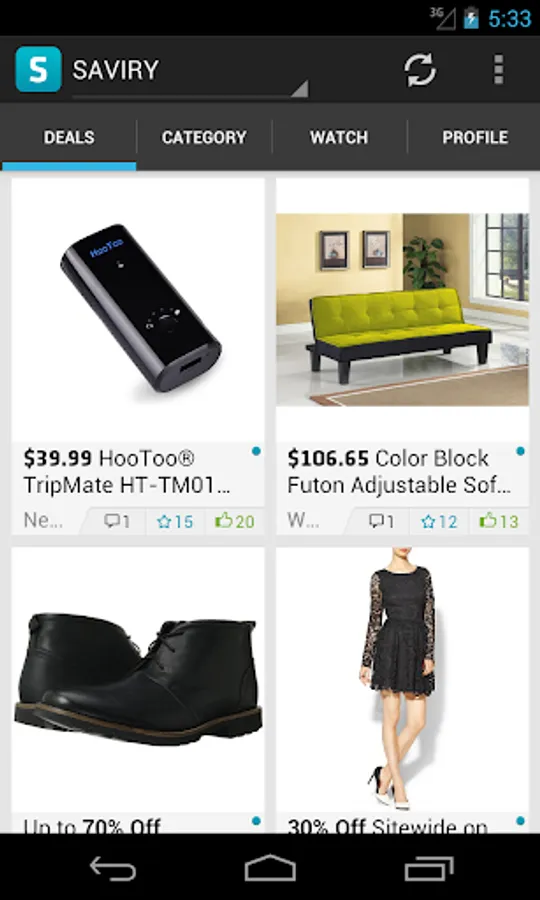This screenshot has height=900, width=540.
Task: Give thumbs up to the Futon deal
Action: click(499, 521)
